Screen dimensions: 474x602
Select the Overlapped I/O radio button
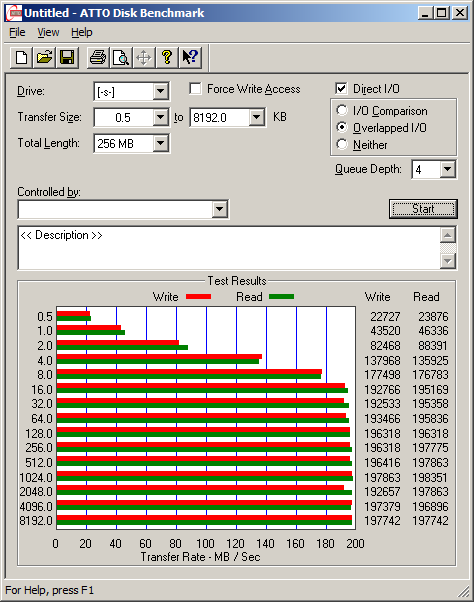point(342,127)
